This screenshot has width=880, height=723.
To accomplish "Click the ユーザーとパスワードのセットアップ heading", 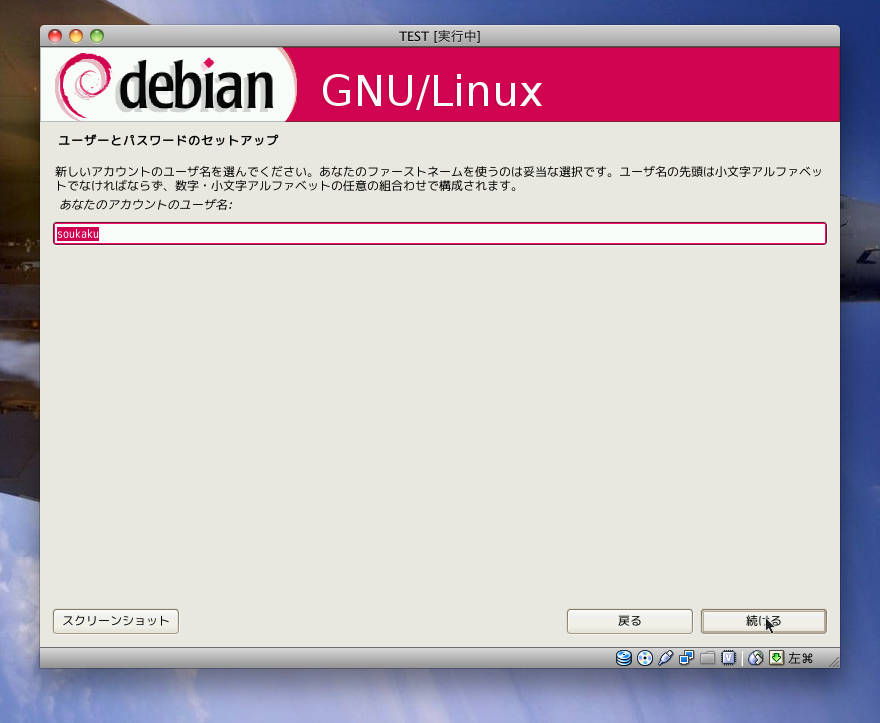I will pos(168,140).
